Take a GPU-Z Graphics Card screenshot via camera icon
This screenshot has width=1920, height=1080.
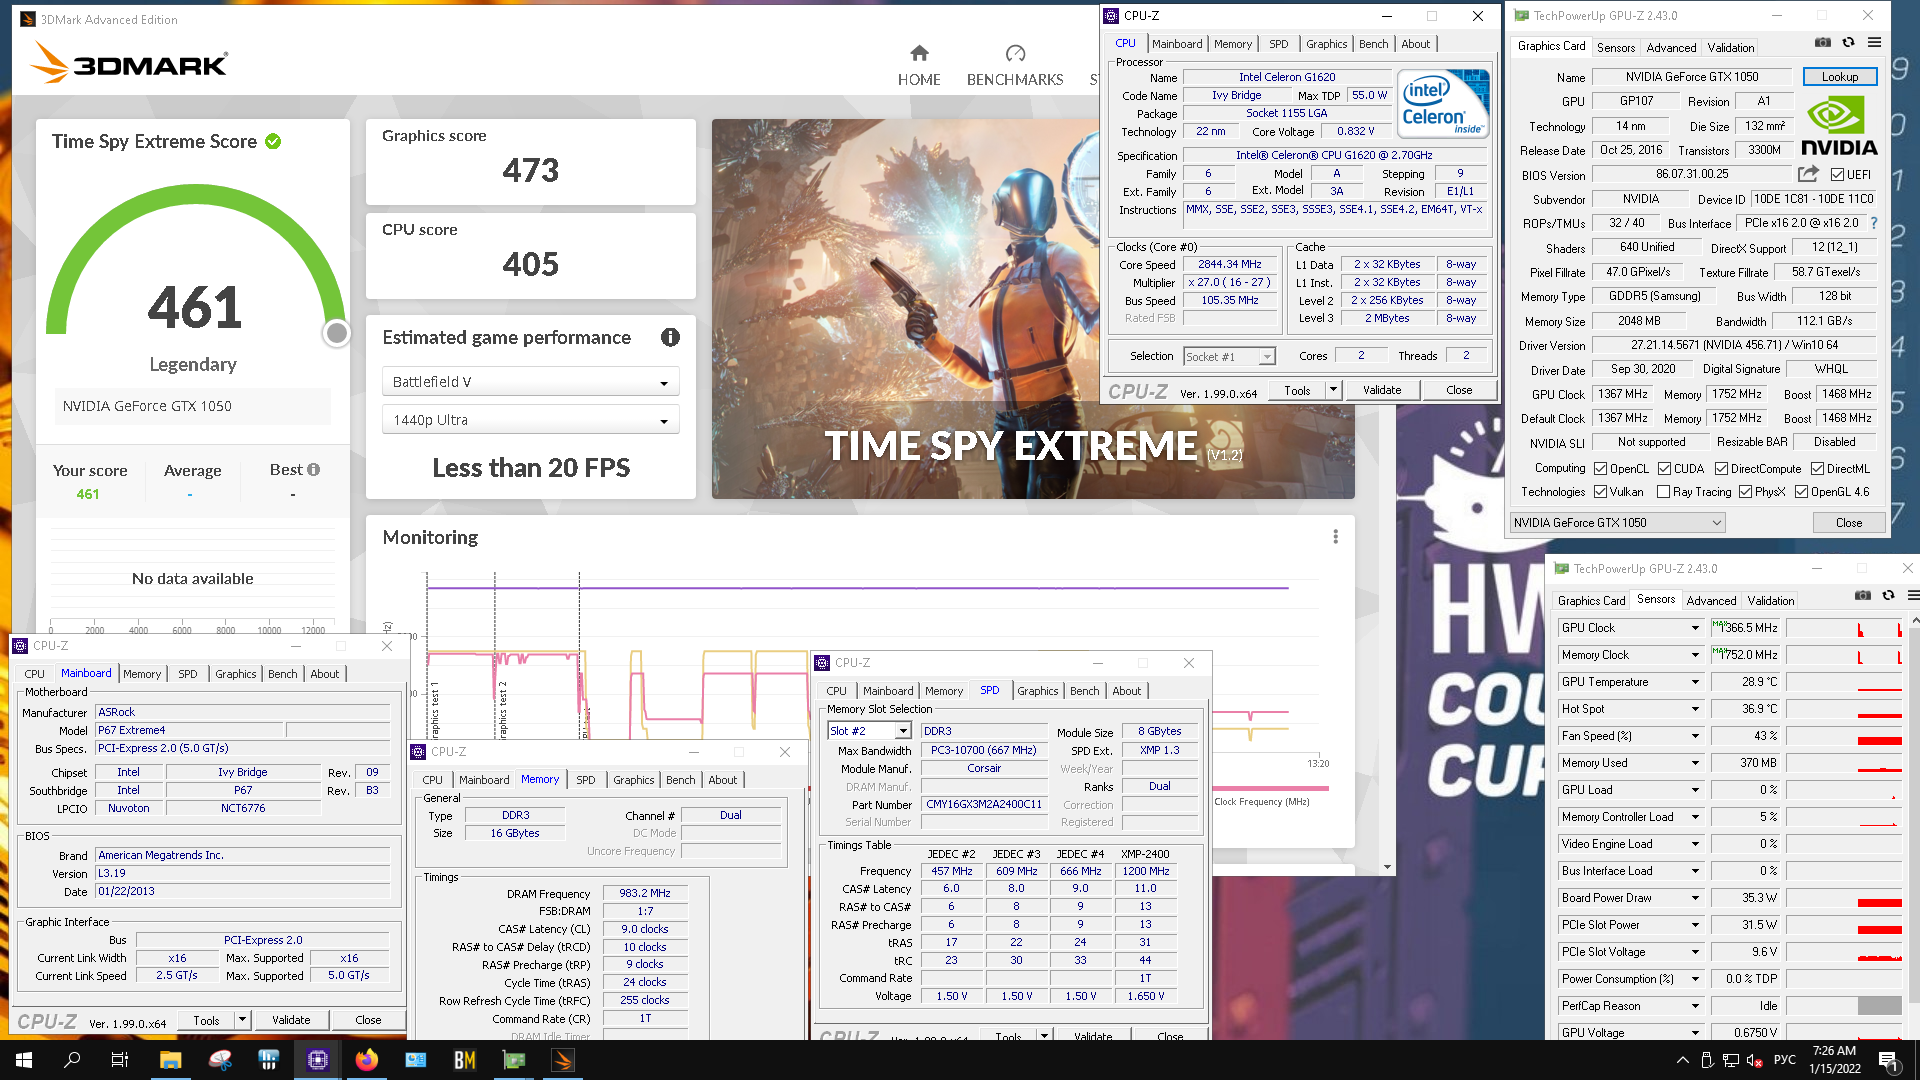(x=1823, y=43)
